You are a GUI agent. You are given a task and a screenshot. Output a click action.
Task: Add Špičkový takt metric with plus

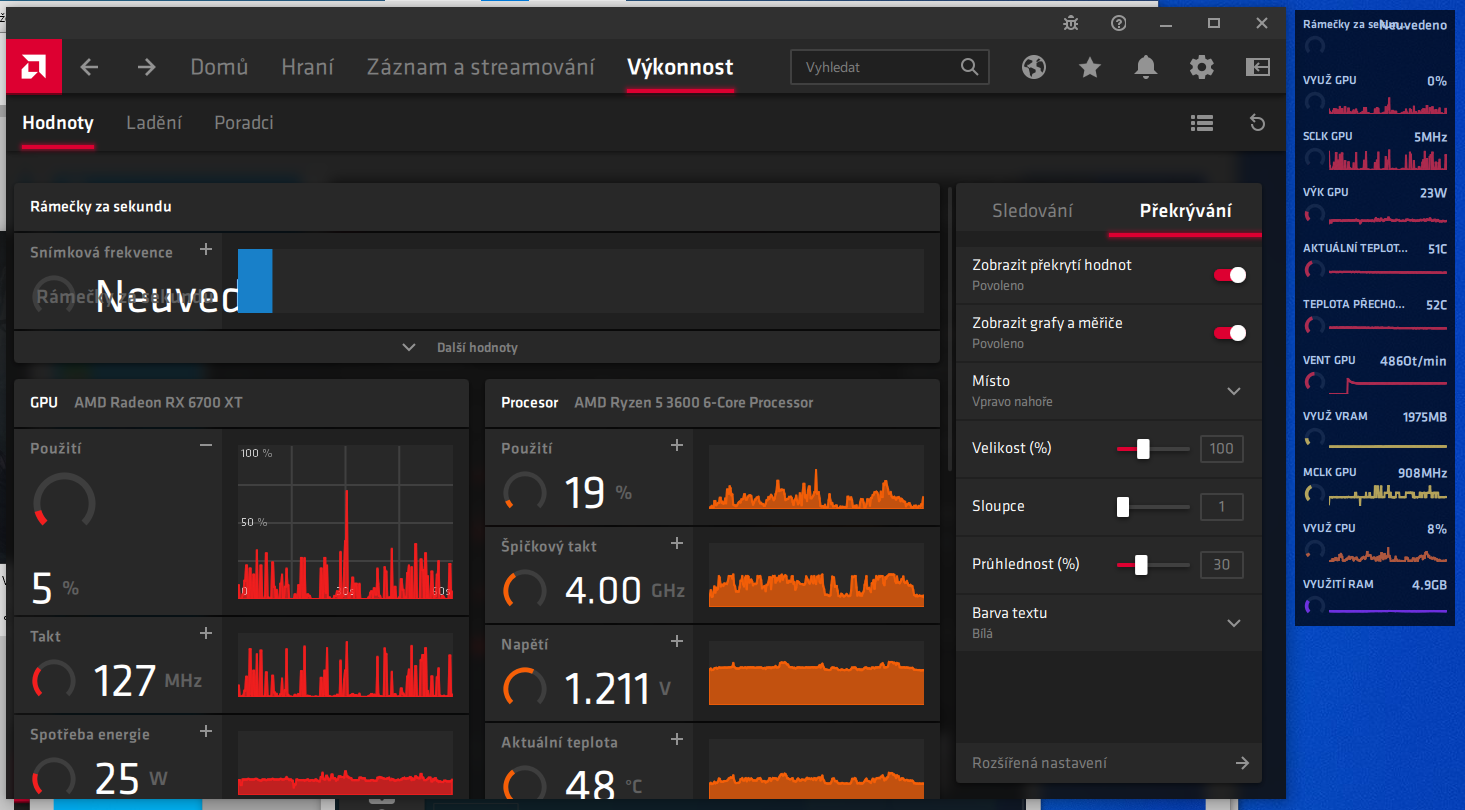[677, 543]
